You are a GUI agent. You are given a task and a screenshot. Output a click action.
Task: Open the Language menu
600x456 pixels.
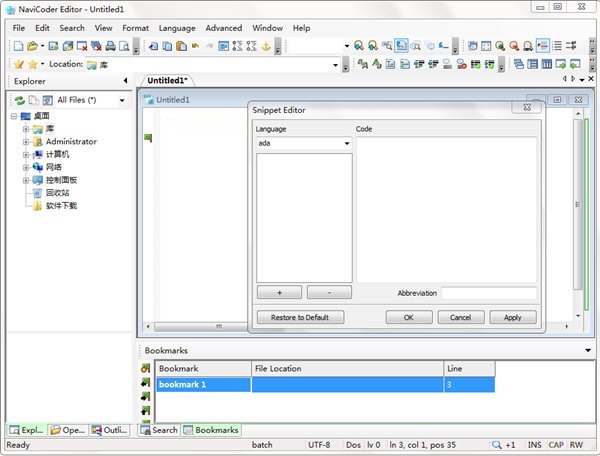coord(177,28)
